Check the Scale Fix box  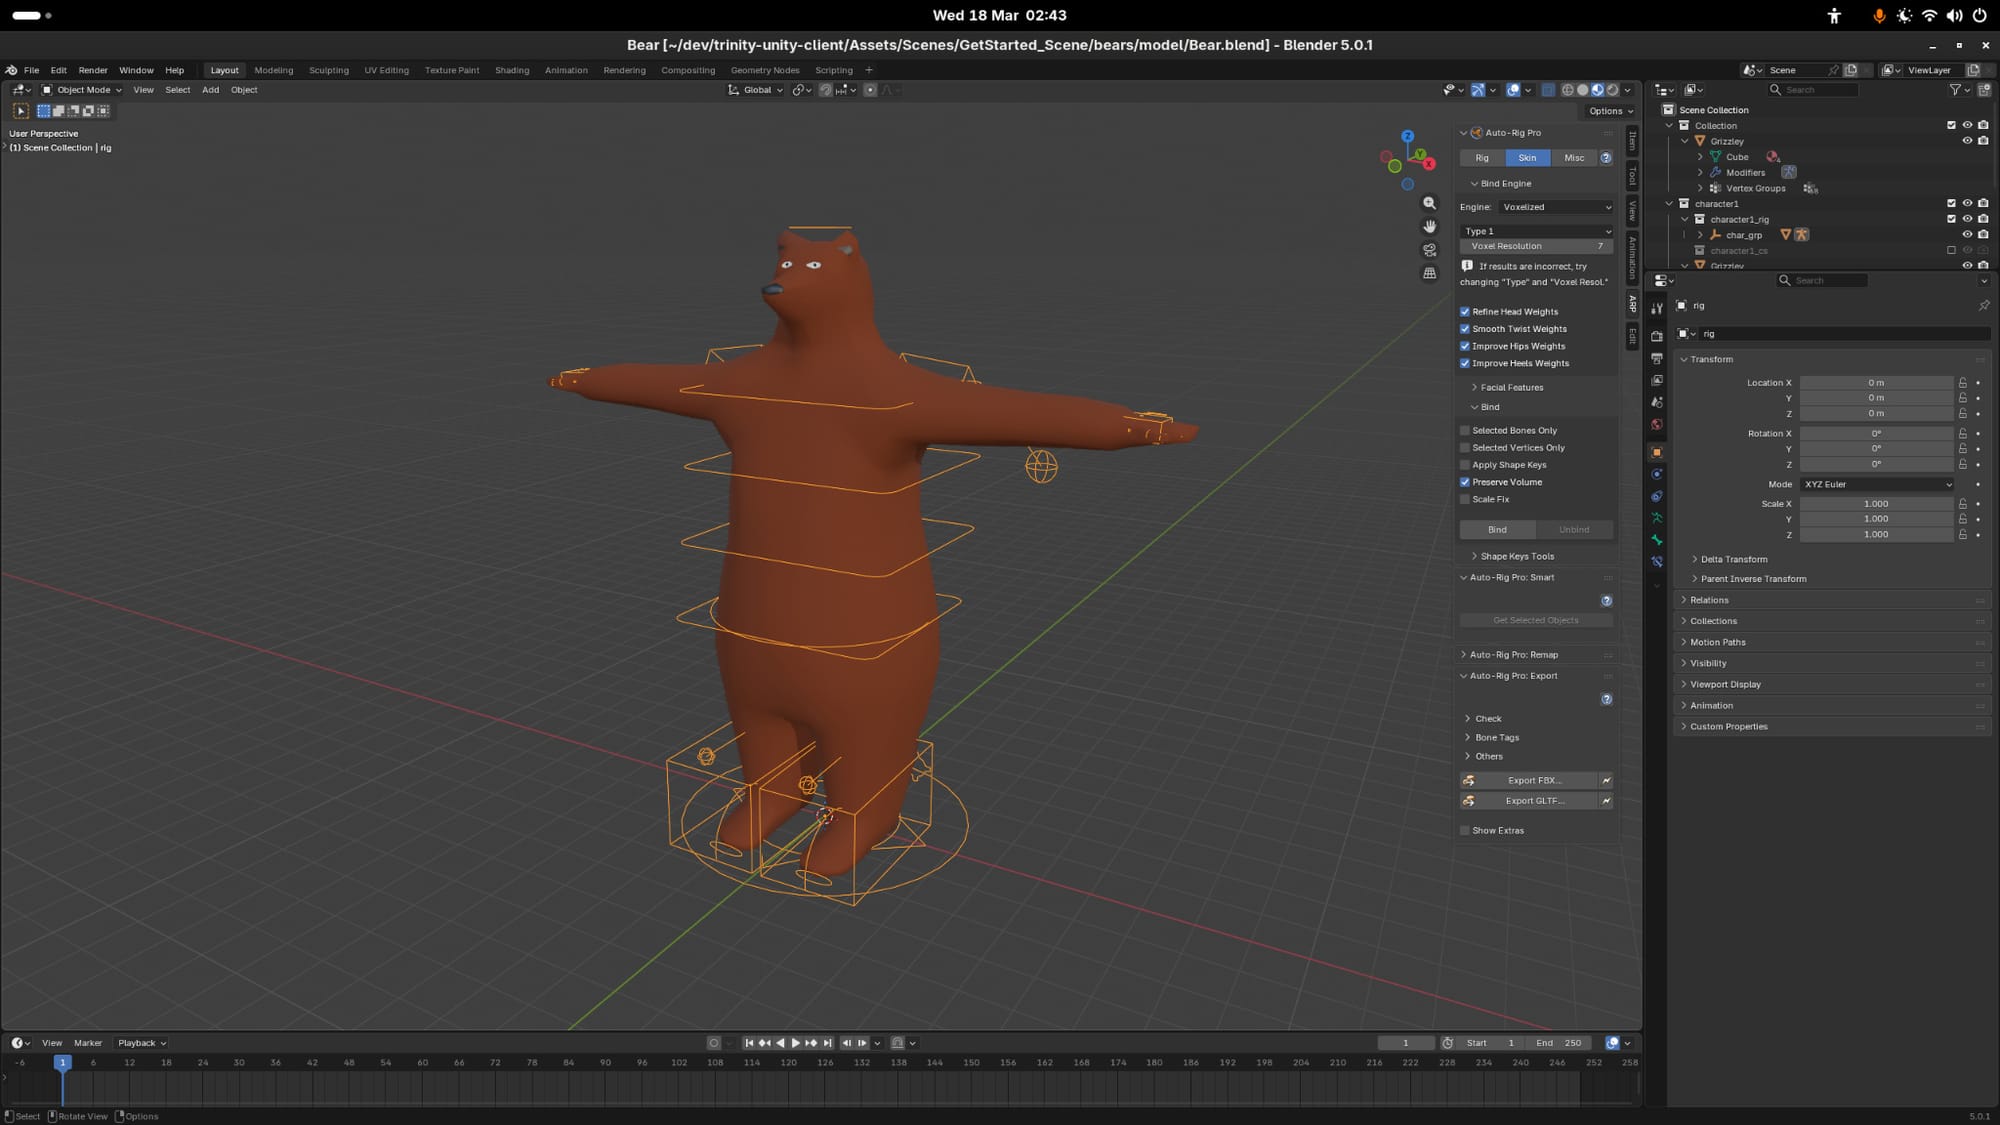(x=1465, y=499)
